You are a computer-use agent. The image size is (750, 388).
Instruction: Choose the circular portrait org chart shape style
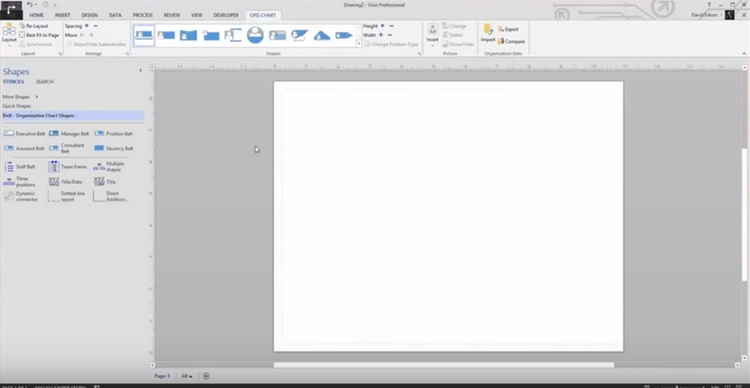tap(255, 35)
